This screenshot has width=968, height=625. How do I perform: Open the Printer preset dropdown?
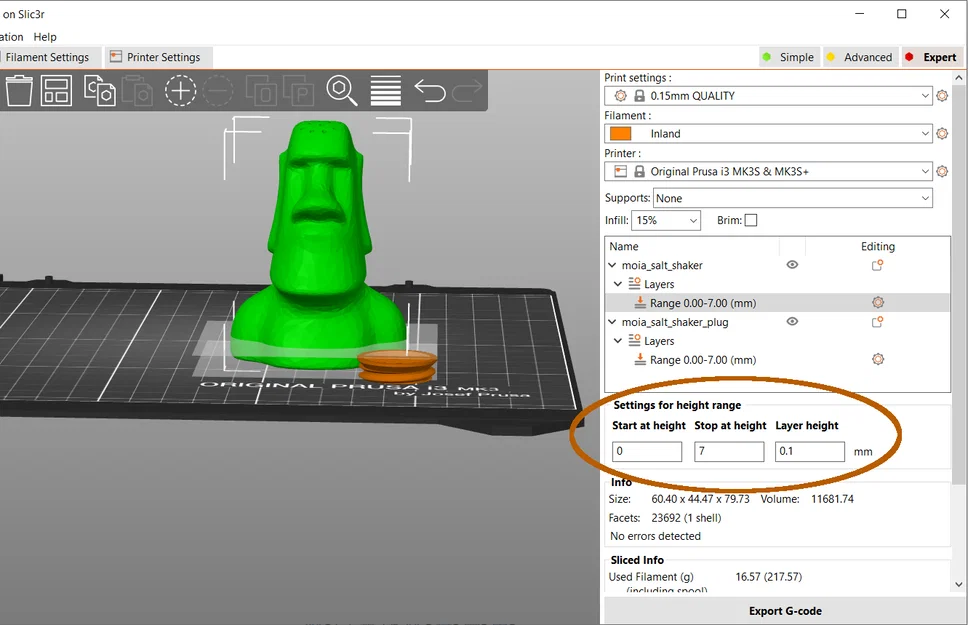768,172
